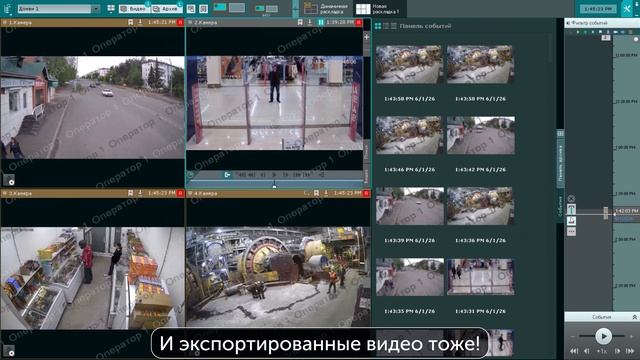Open first 1:43:50 PM event thumbnail
The height and width of the screenshot is (360, 640).
(409, 64)
